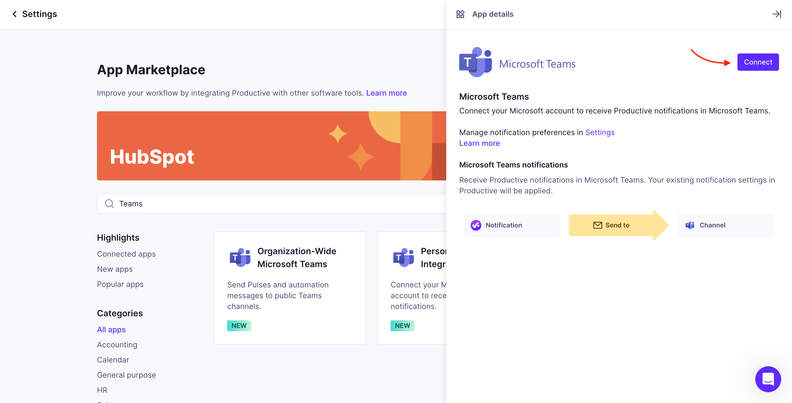
Task: Click the App Marketplace heading
Action: coord(151,70)
